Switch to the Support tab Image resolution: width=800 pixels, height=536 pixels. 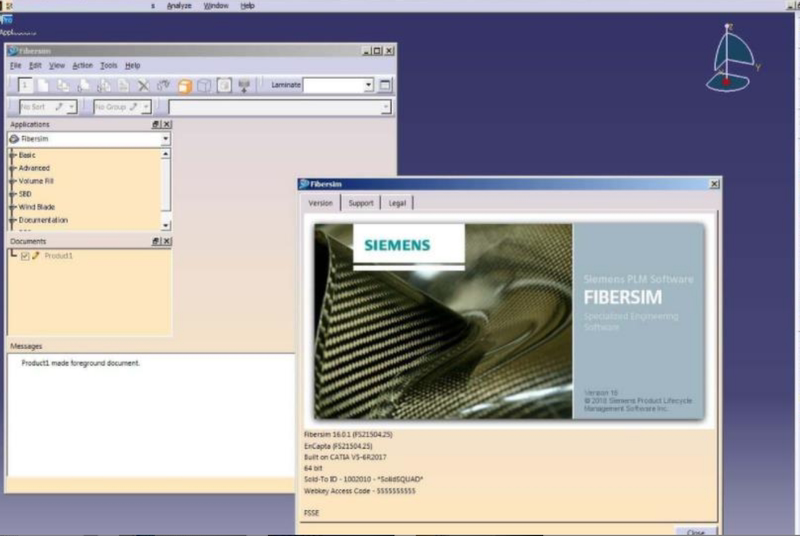pos(361,203)
